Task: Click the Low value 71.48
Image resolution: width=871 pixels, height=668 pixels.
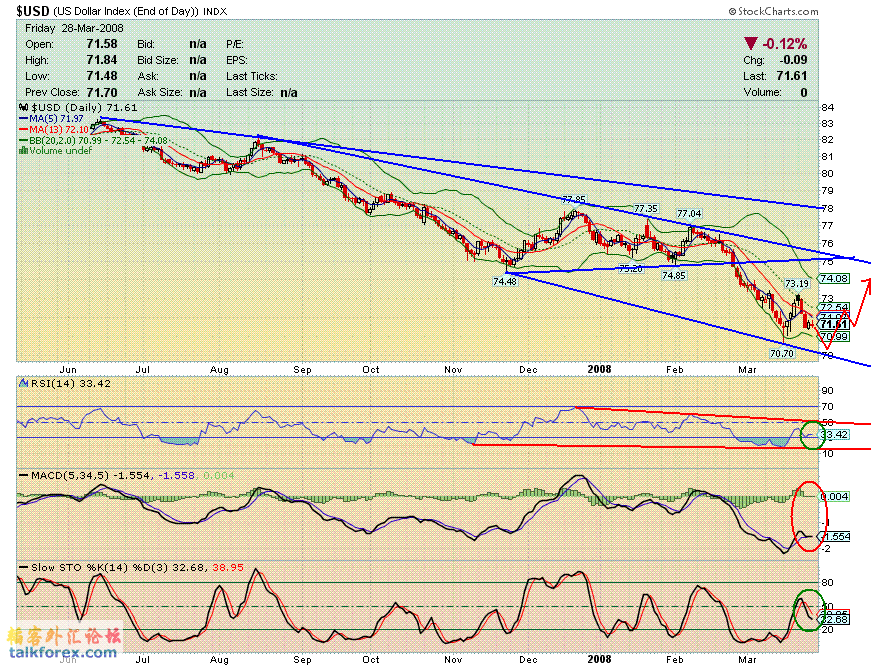Action: click(x=102, y=76)
